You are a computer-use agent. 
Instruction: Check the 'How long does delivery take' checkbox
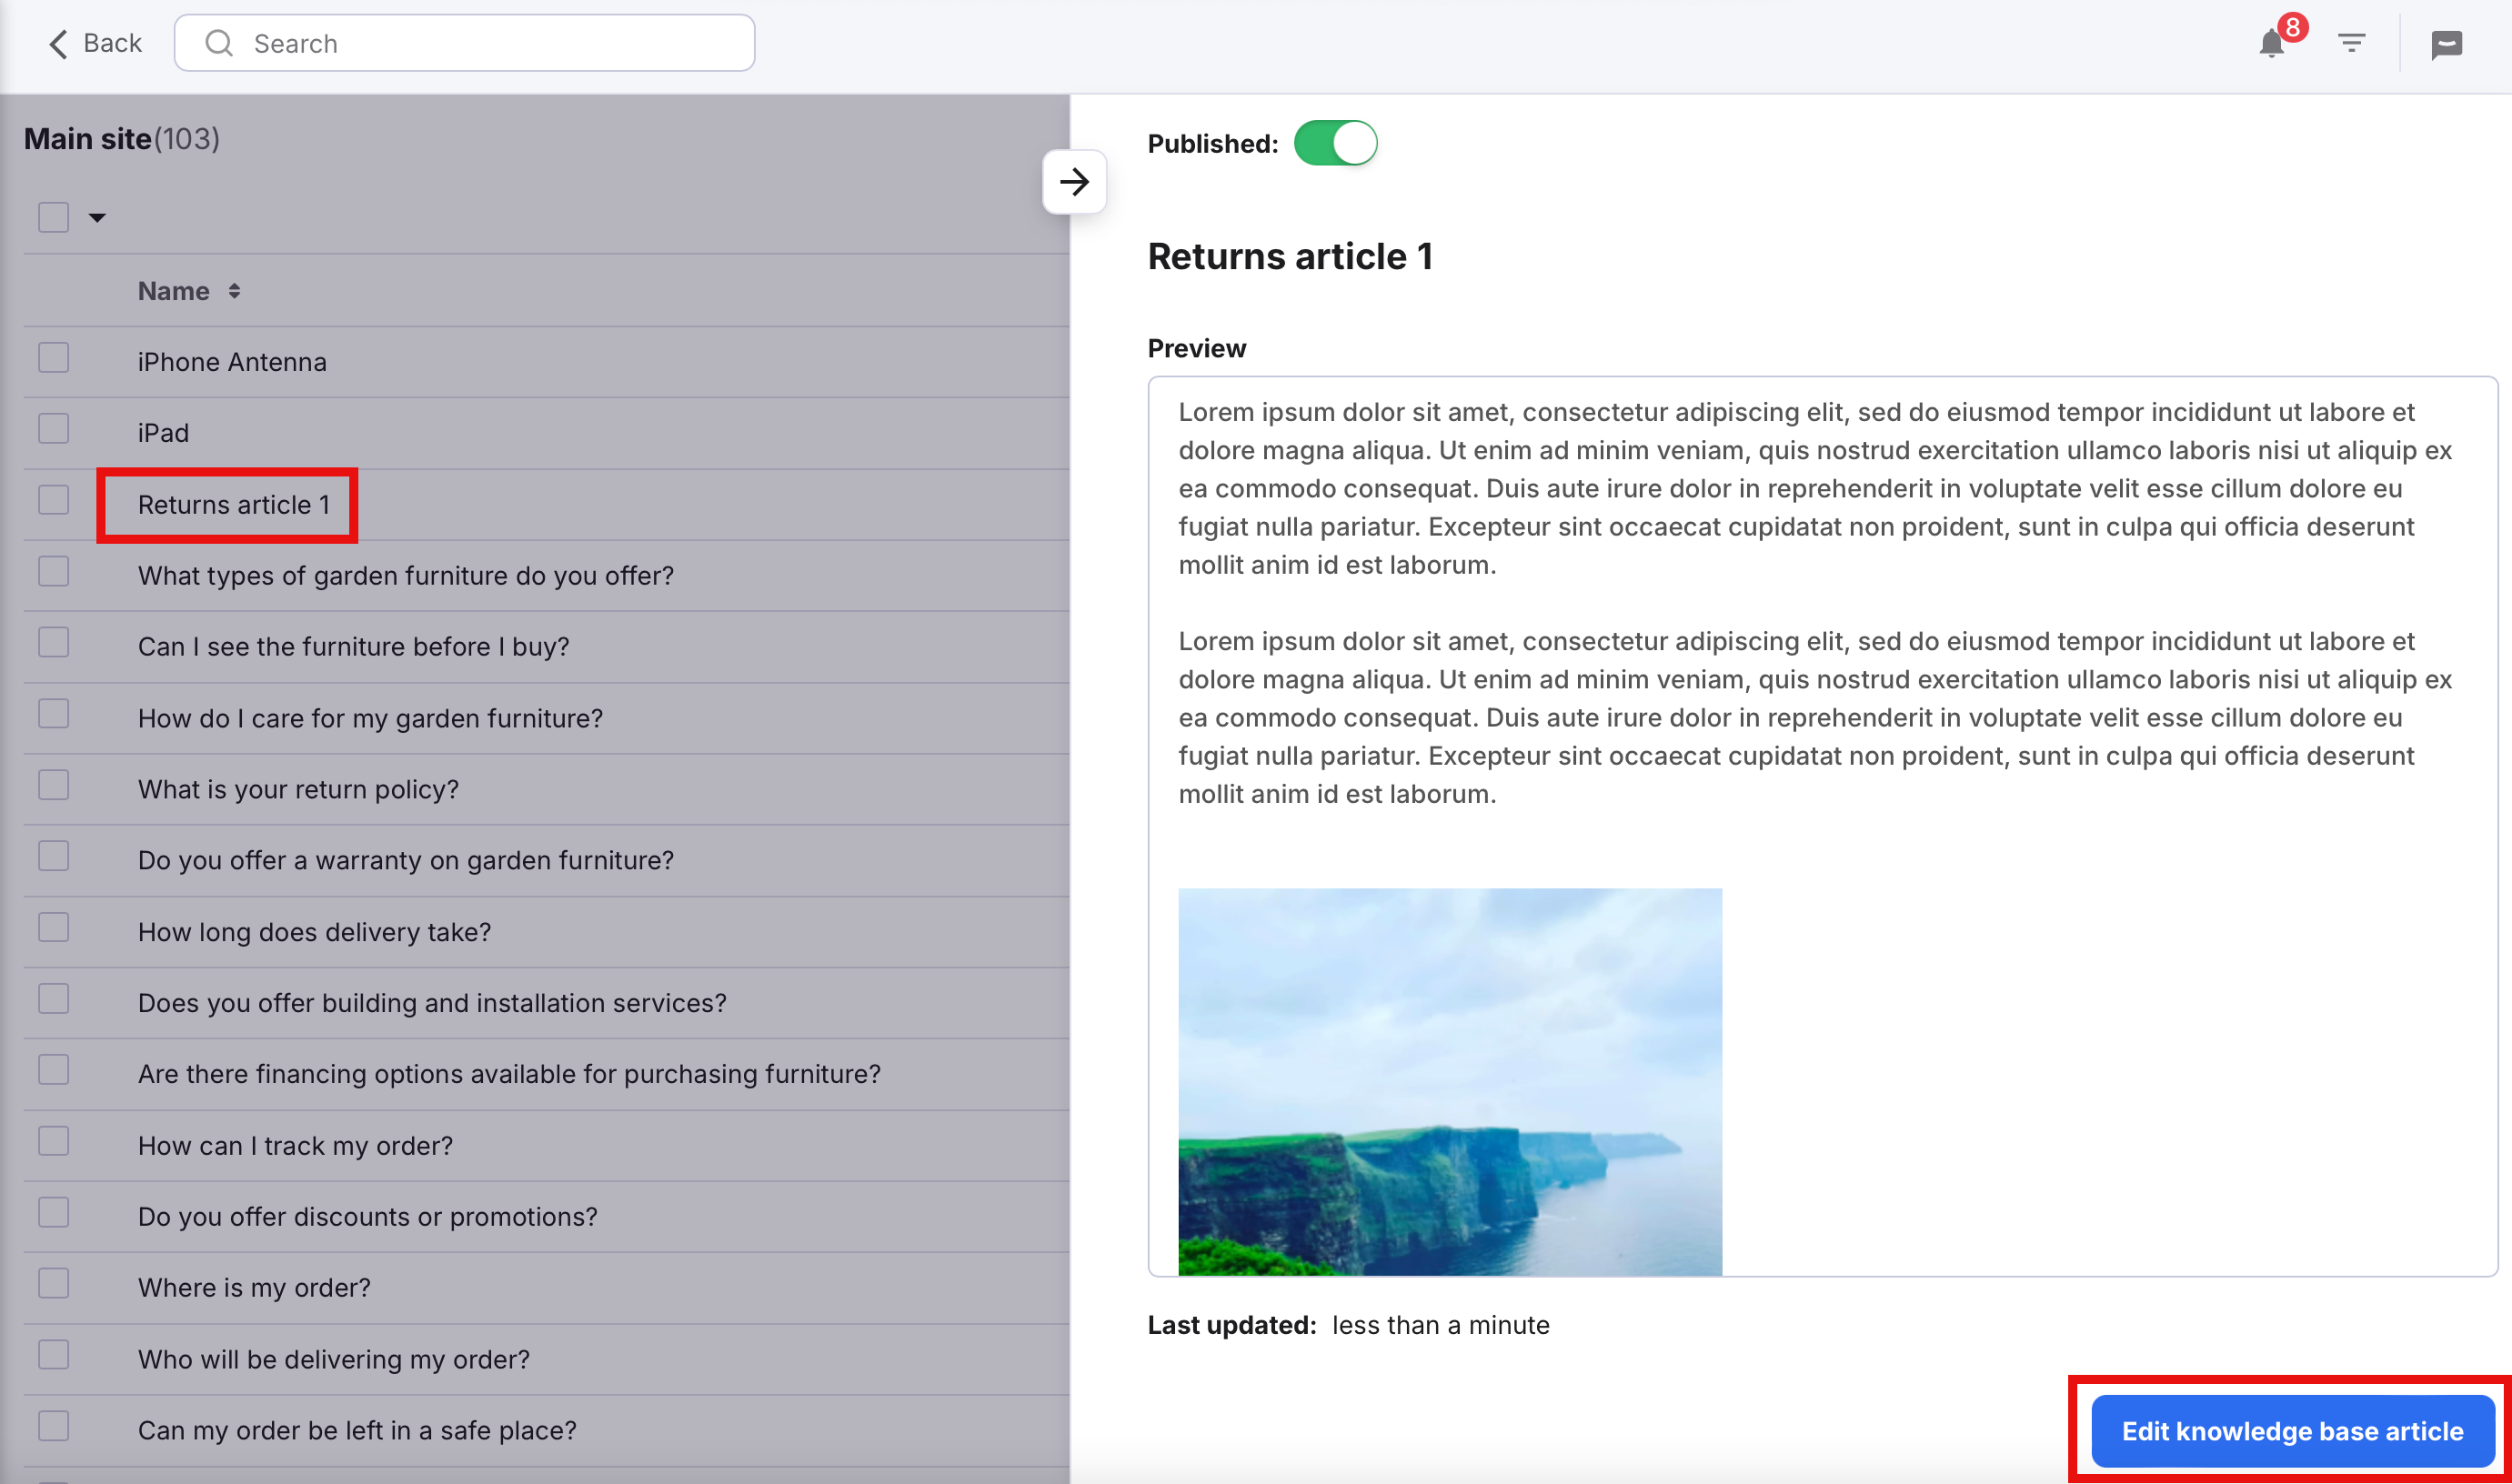54,928
